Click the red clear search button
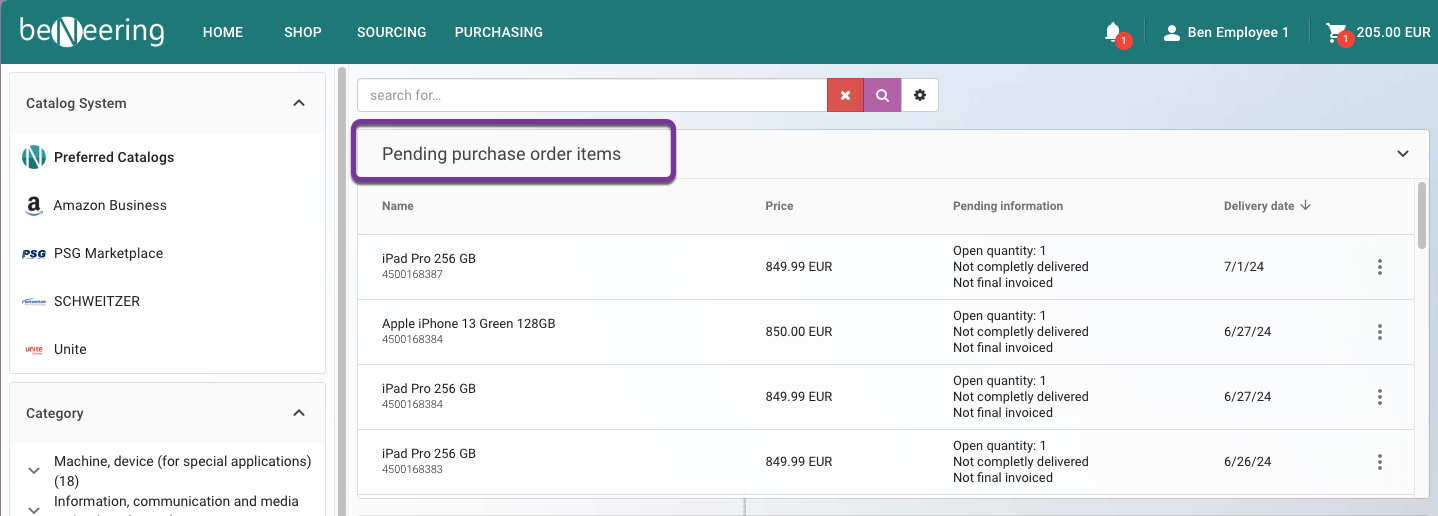This screenshot has width=1438, height=516. pyautogui.click(x=845, y=96)
